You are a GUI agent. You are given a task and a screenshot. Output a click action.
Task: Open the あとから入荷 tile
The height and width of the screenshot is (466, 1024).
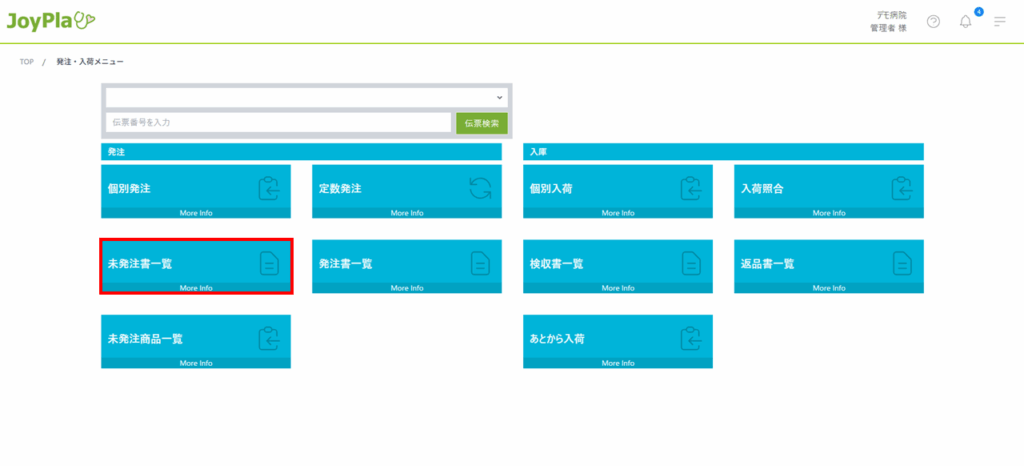pyautogui.click(x=618, y=338)
